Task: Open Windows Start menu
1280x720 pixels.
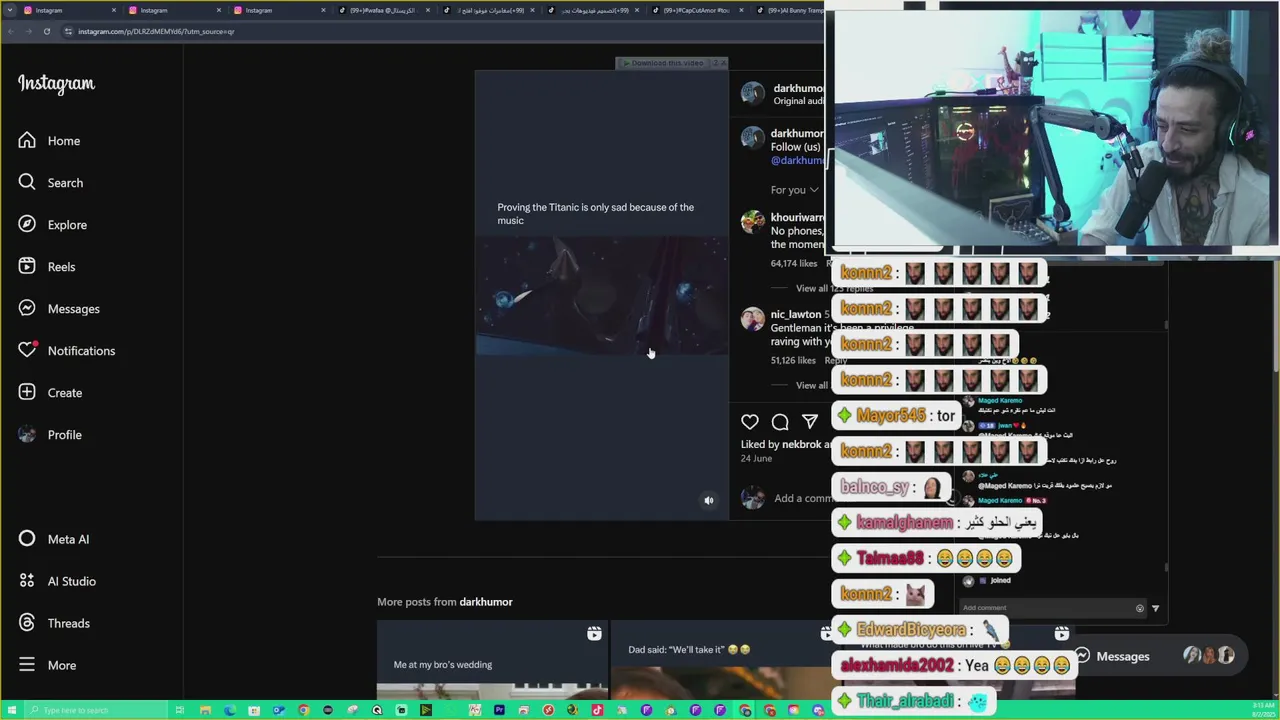Action: (10, 710)
